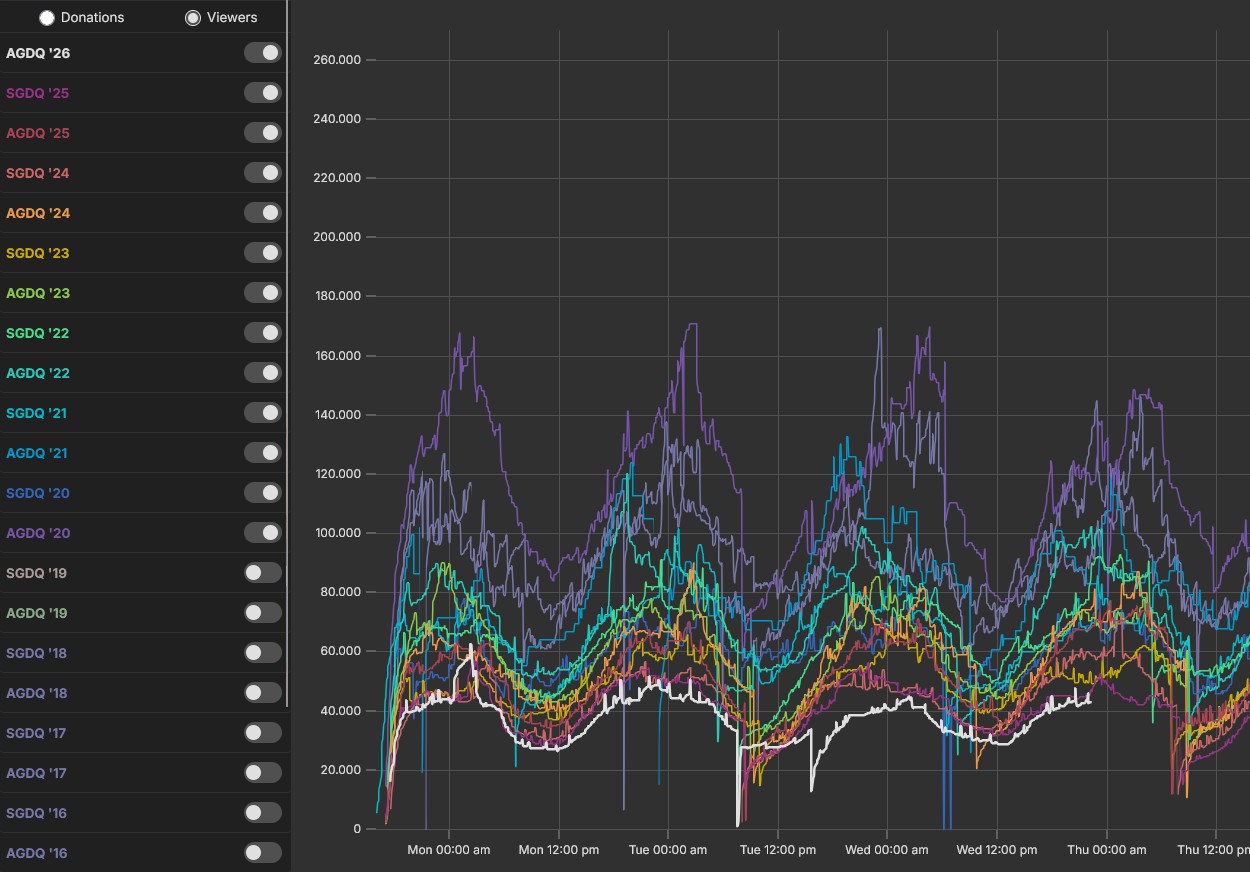Click the 'Wed 00:00 am' axis label

(x=887, y=850)
